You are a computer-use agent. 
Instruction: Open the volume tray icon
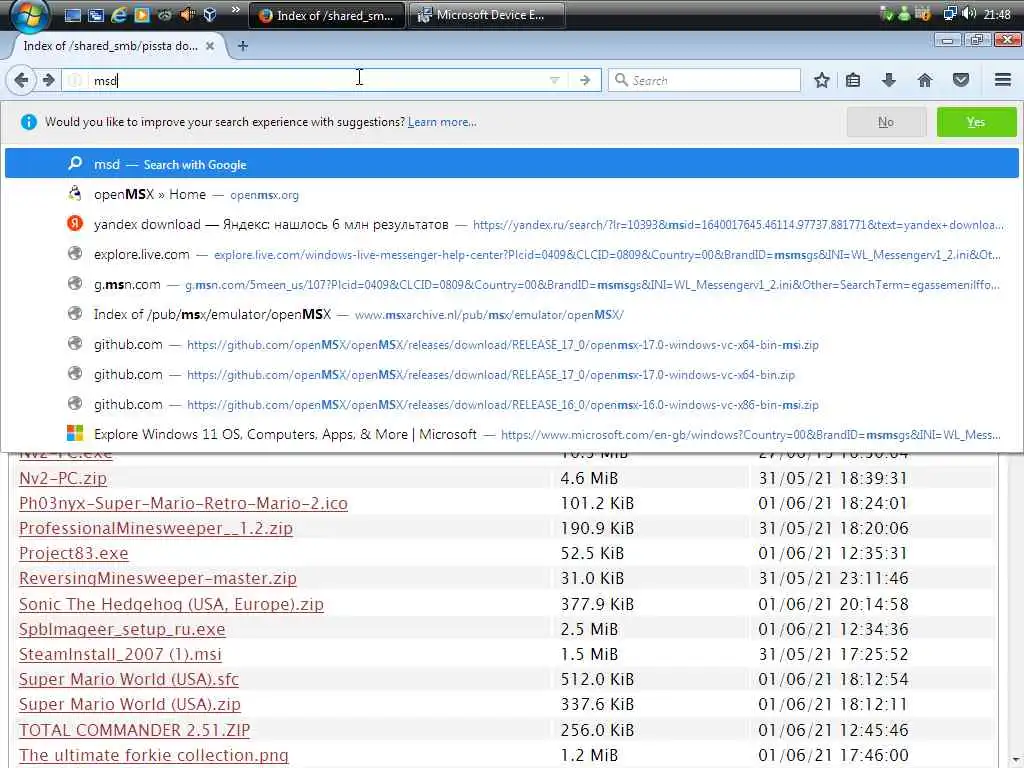tap(969, 14)
